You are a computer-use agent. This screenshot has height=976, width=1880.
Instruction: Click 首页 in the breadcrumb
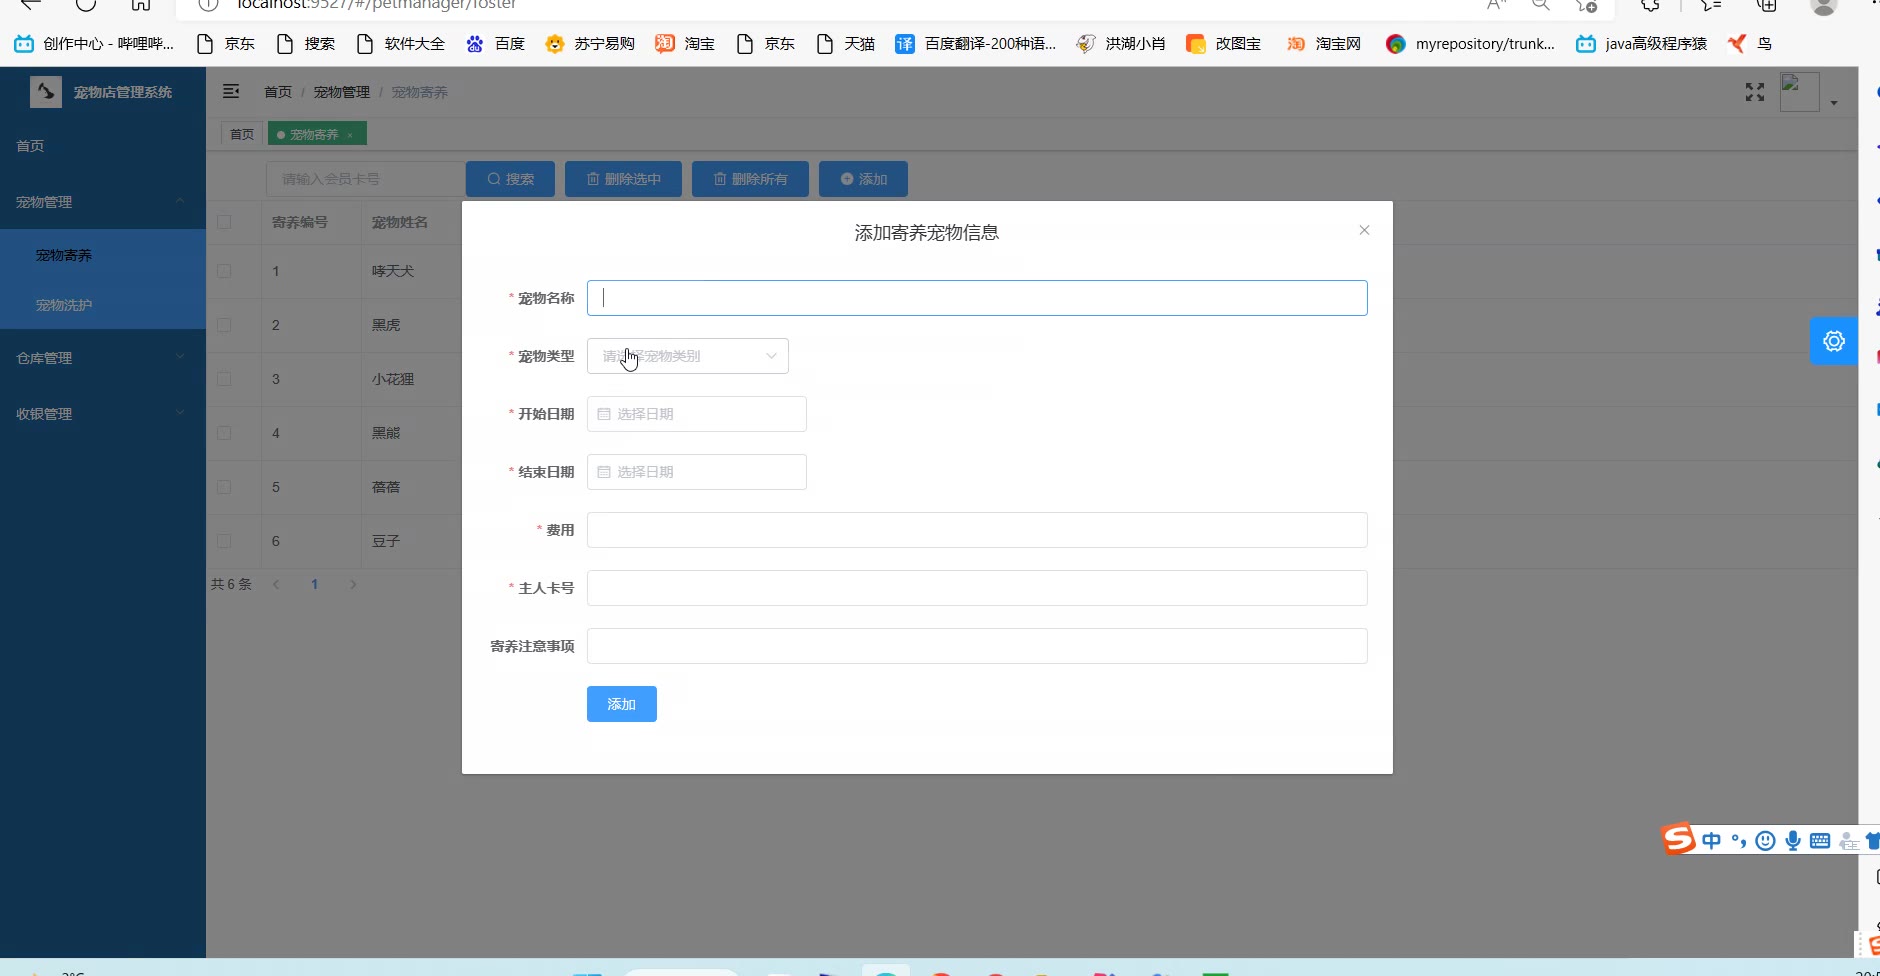(x=278, y=92)
